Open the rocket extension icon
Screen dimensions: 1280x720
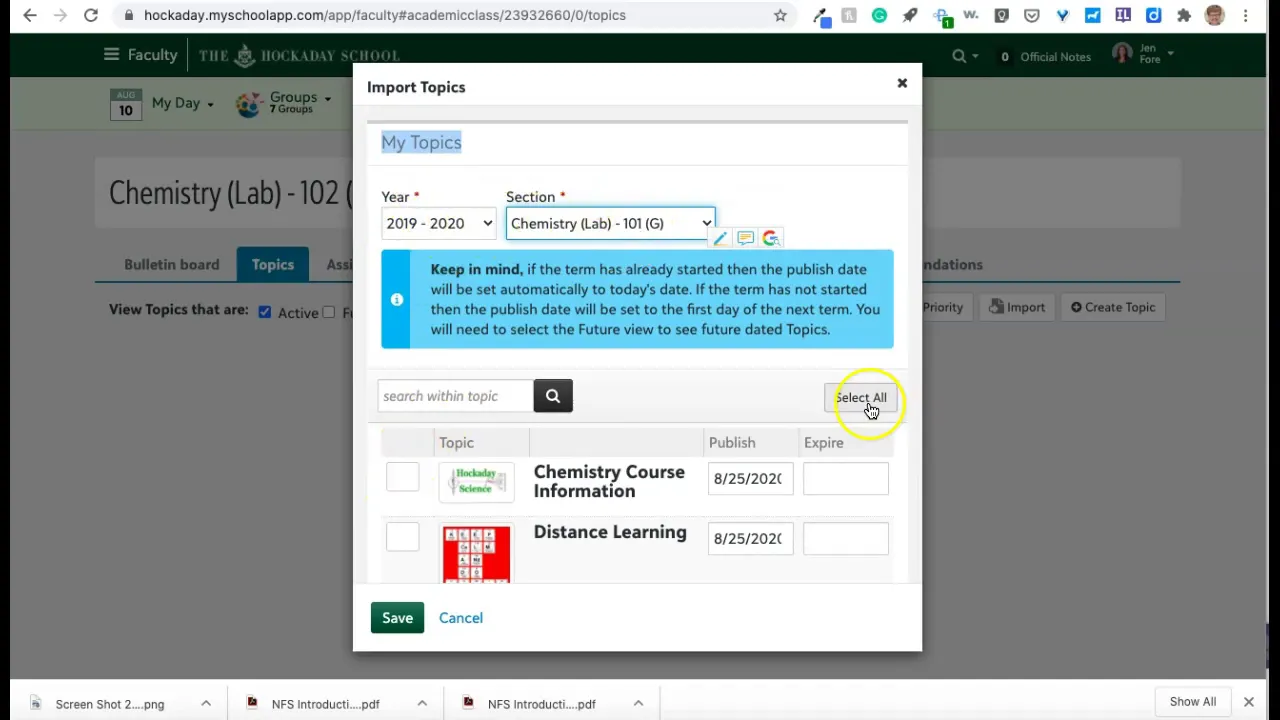[x=910, y=15]
